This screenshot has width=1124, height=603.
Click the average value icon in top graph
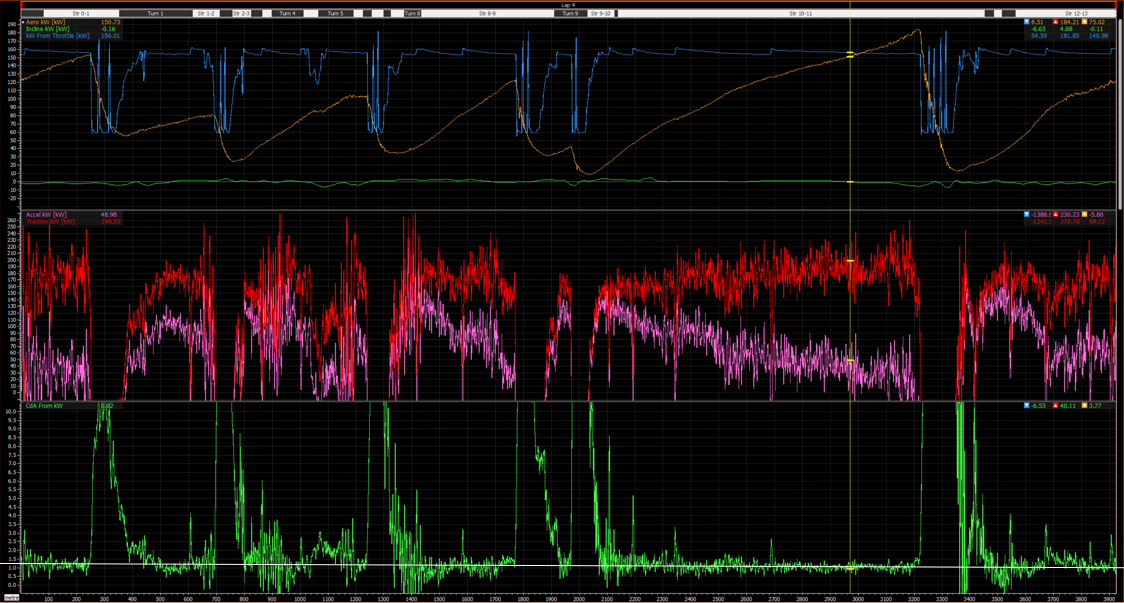tap(1085, 22)
